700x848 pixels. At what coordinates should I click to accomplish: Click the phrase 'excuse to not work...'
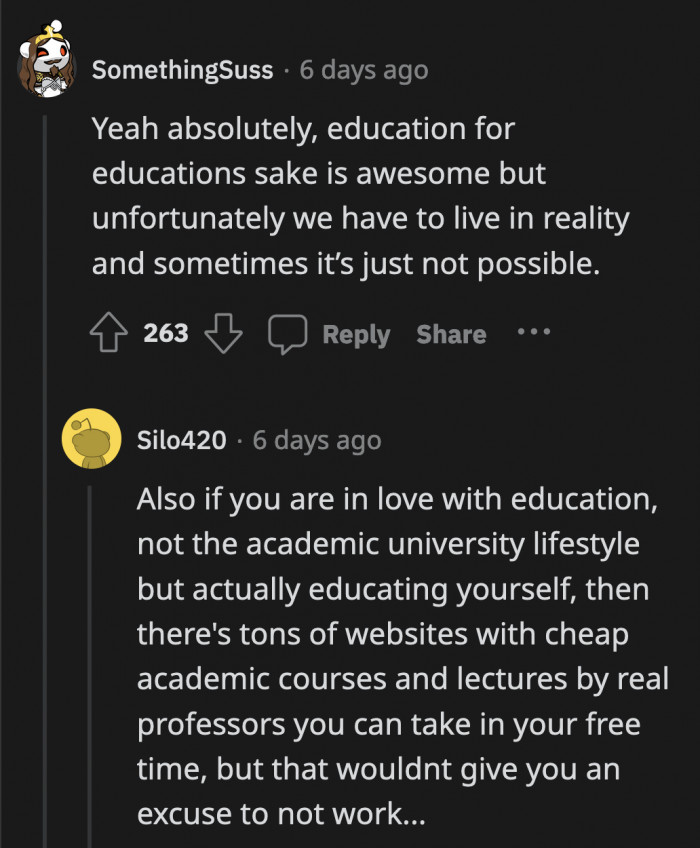pos(281,815)
